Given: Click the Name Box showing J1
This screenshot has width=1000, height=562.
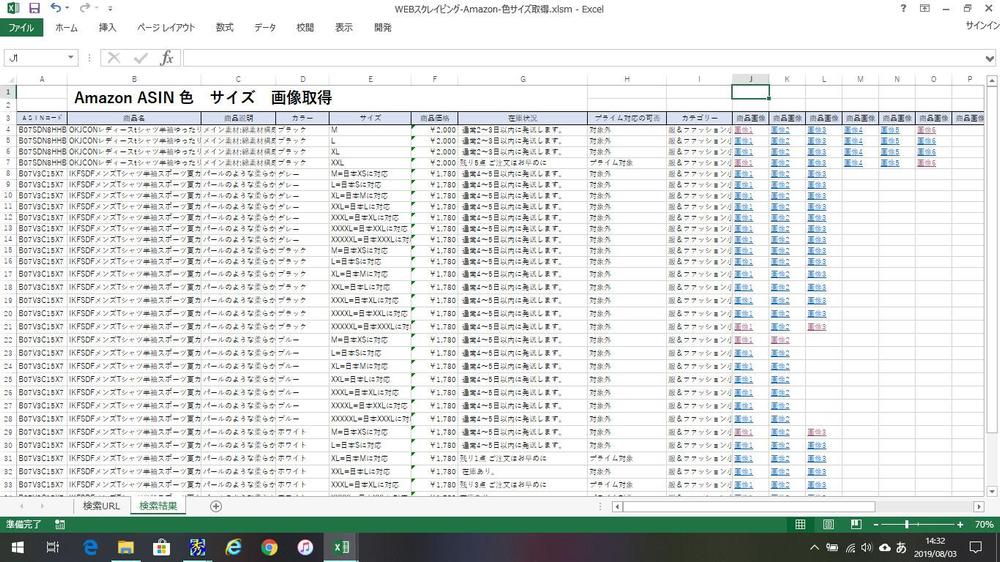Looking at the screenshot, I should pyautogui.click(x=34, y=58).
